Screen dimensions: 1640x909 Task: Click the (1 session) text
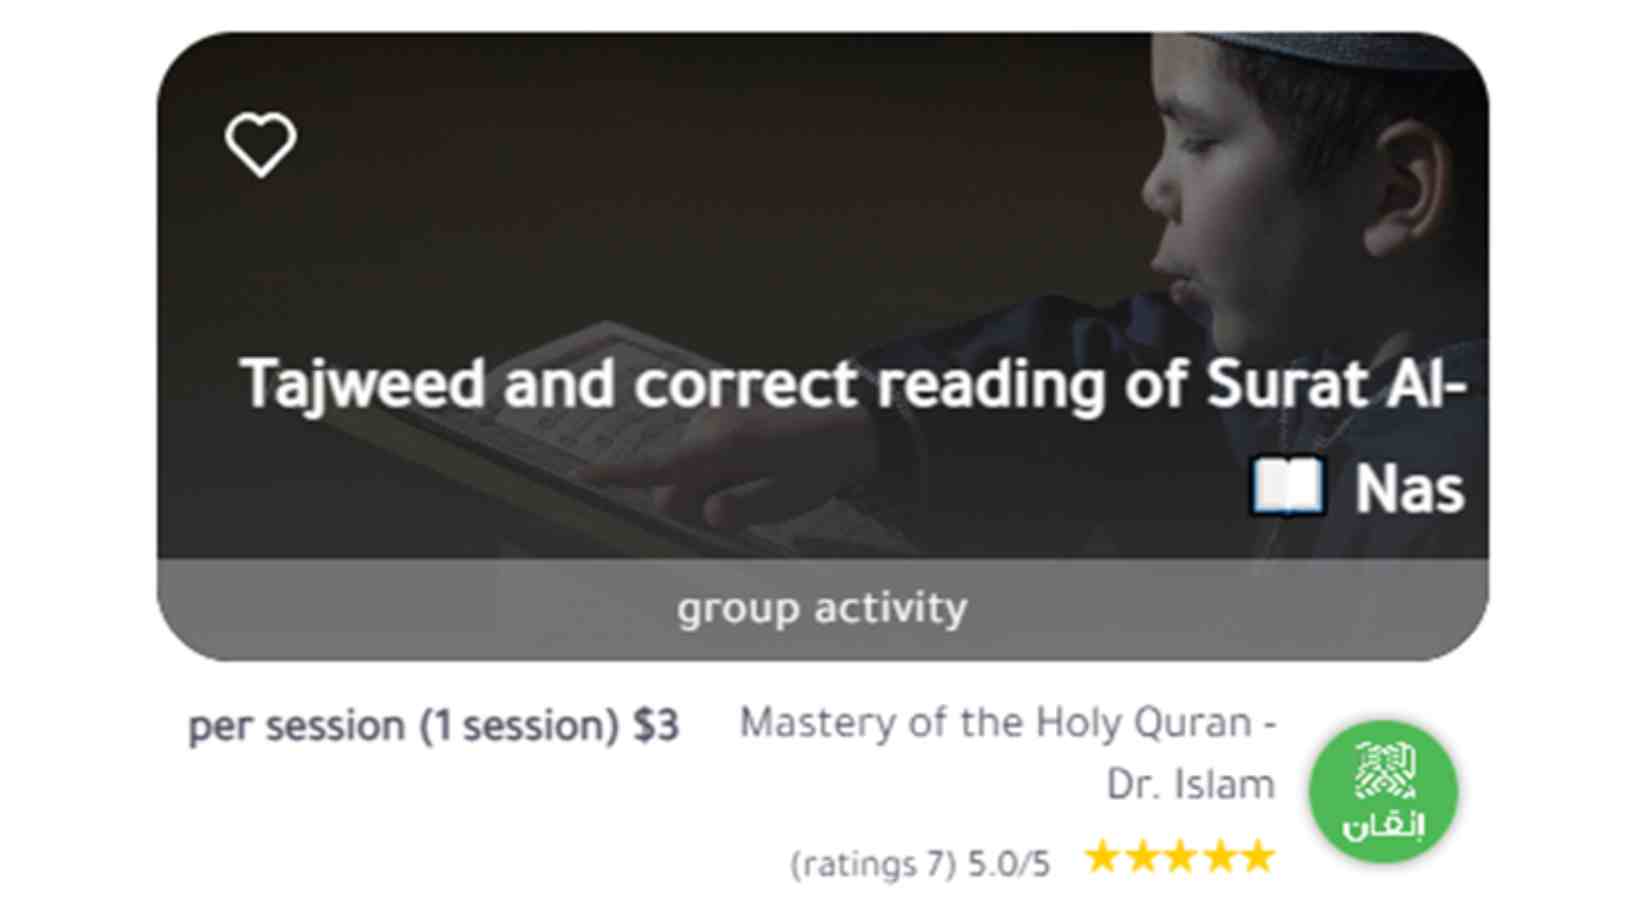[x=519, y=726]
